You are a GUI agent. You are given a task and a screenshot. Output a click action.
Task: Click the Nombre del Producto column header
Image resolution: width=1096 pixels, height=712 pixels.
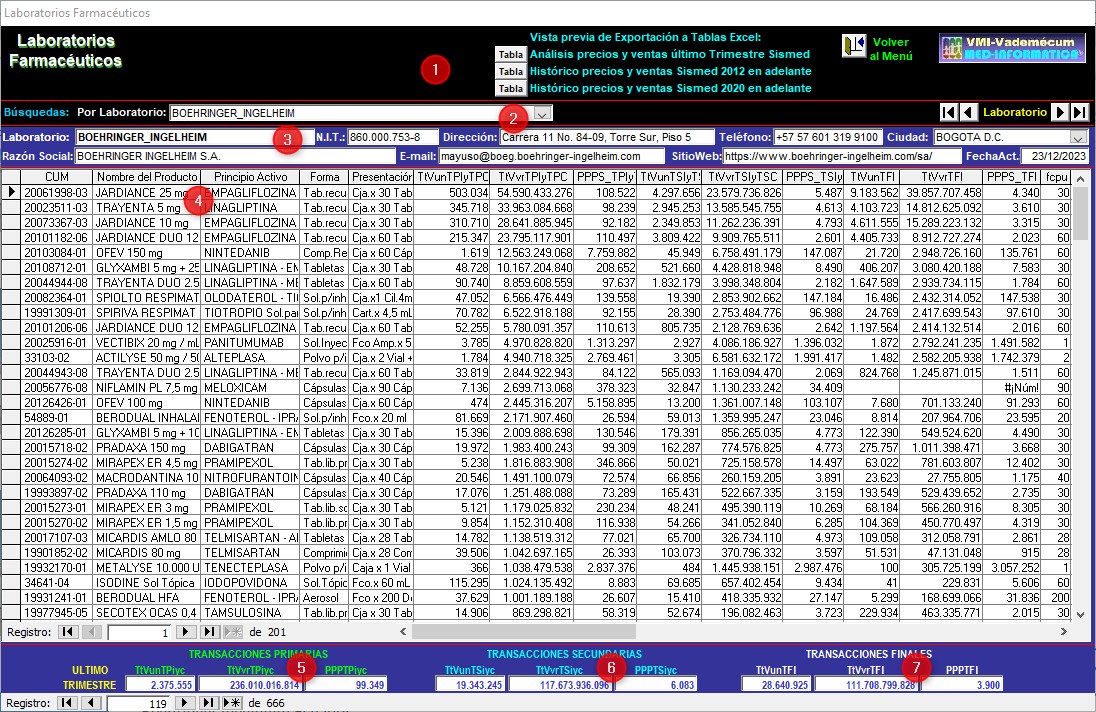(x=147, y=177)
